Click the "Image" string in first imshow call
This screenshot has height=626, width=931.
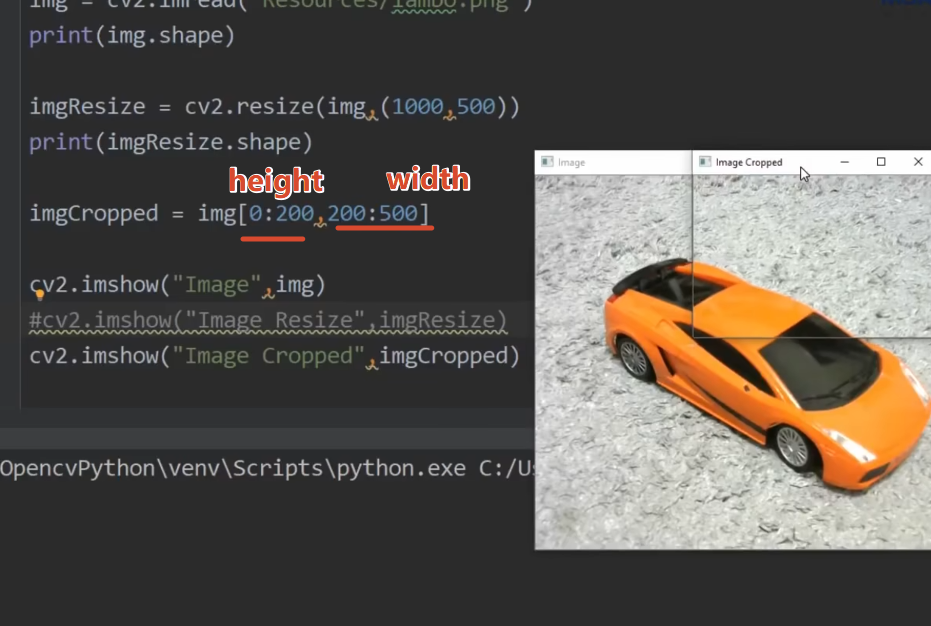217,285
